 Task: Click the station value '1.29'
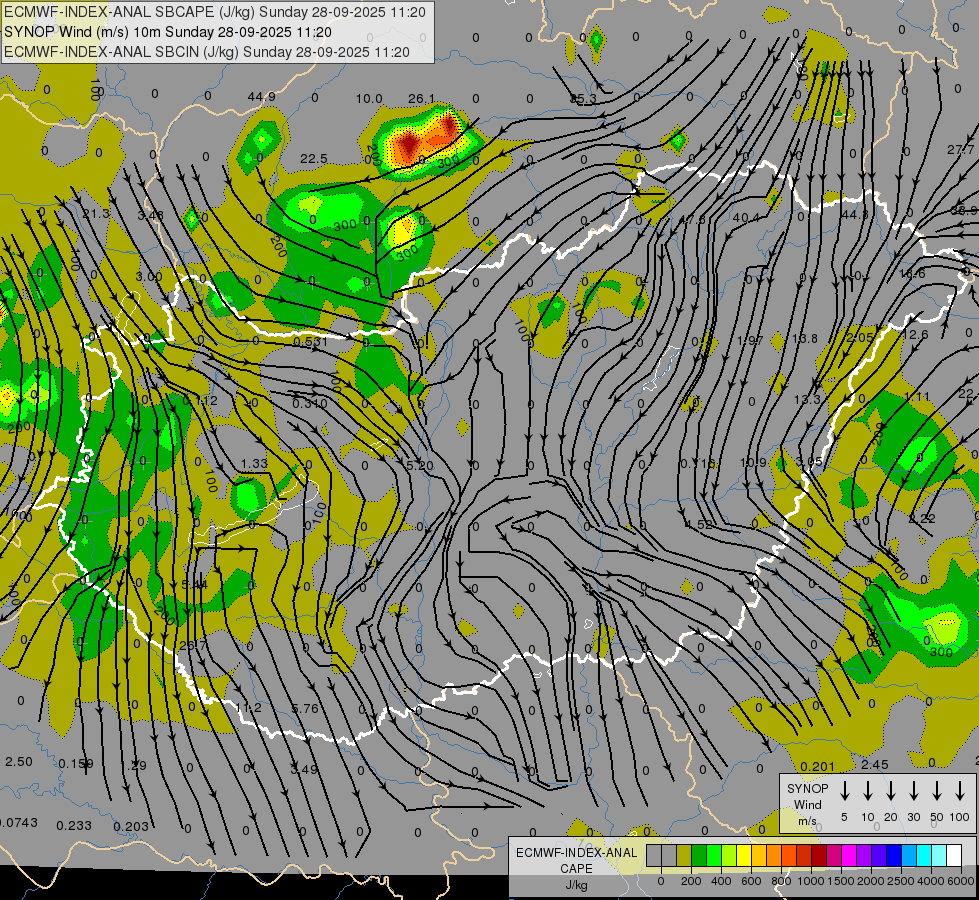click(x=133, y=765)
